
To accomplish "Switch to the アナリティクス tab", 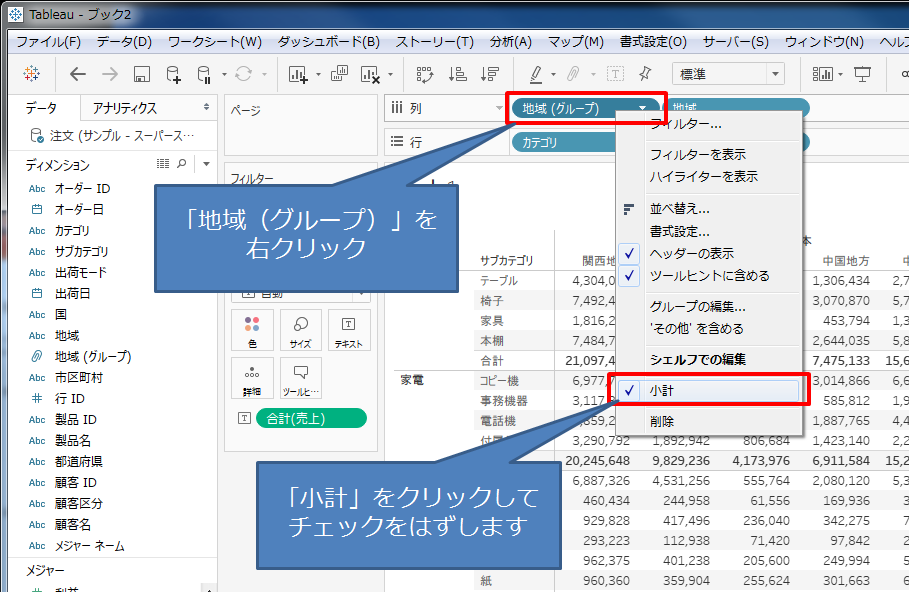I will [125, 108].
